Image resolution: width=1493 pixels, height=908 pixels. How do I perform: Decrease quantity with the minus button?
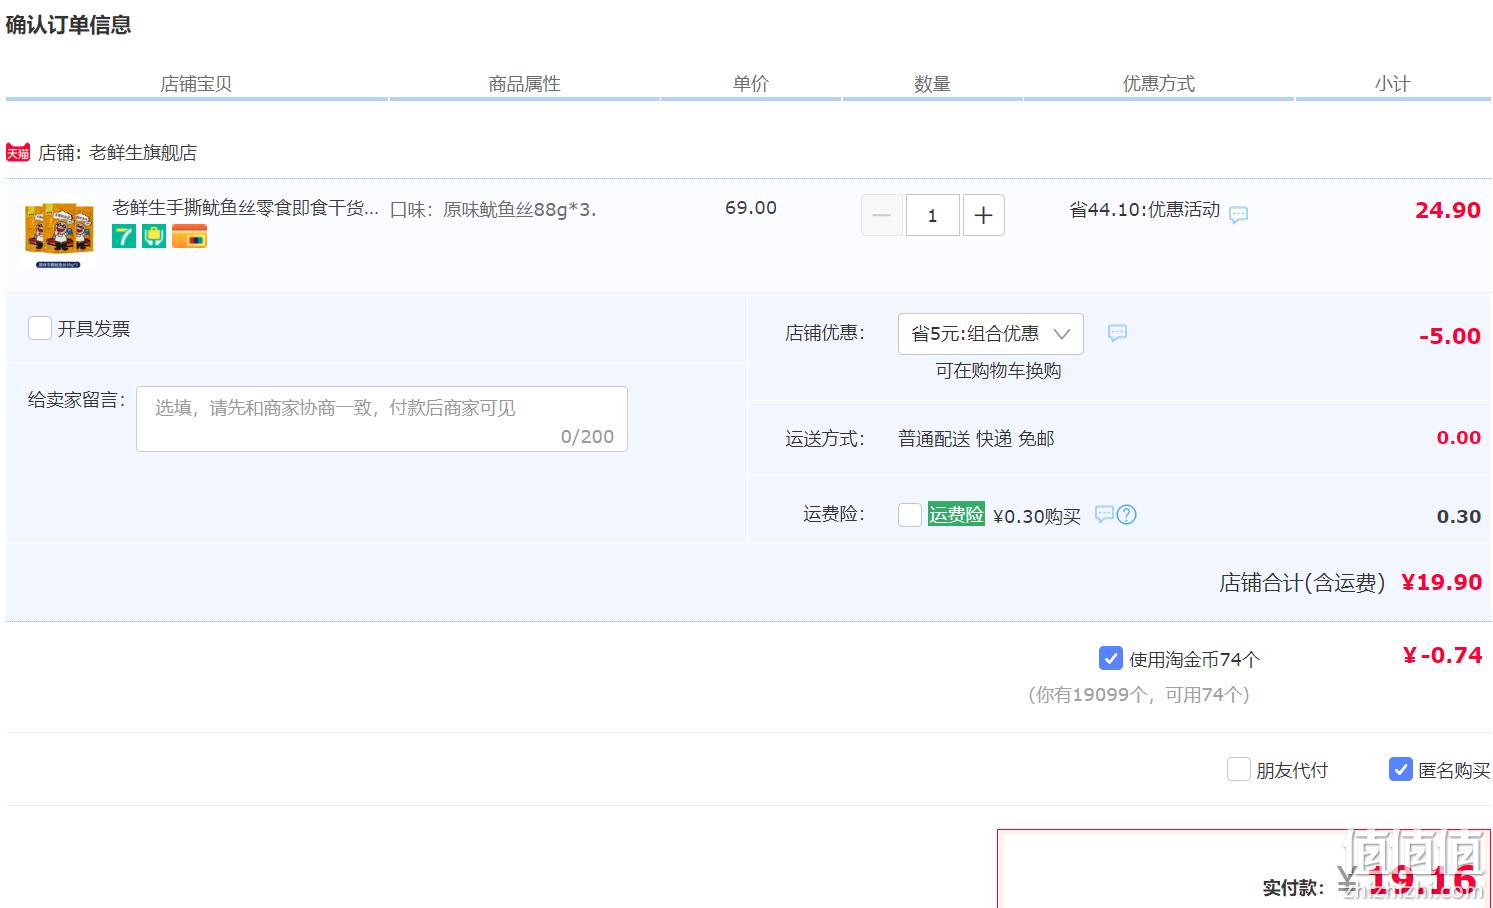(882, 215)
